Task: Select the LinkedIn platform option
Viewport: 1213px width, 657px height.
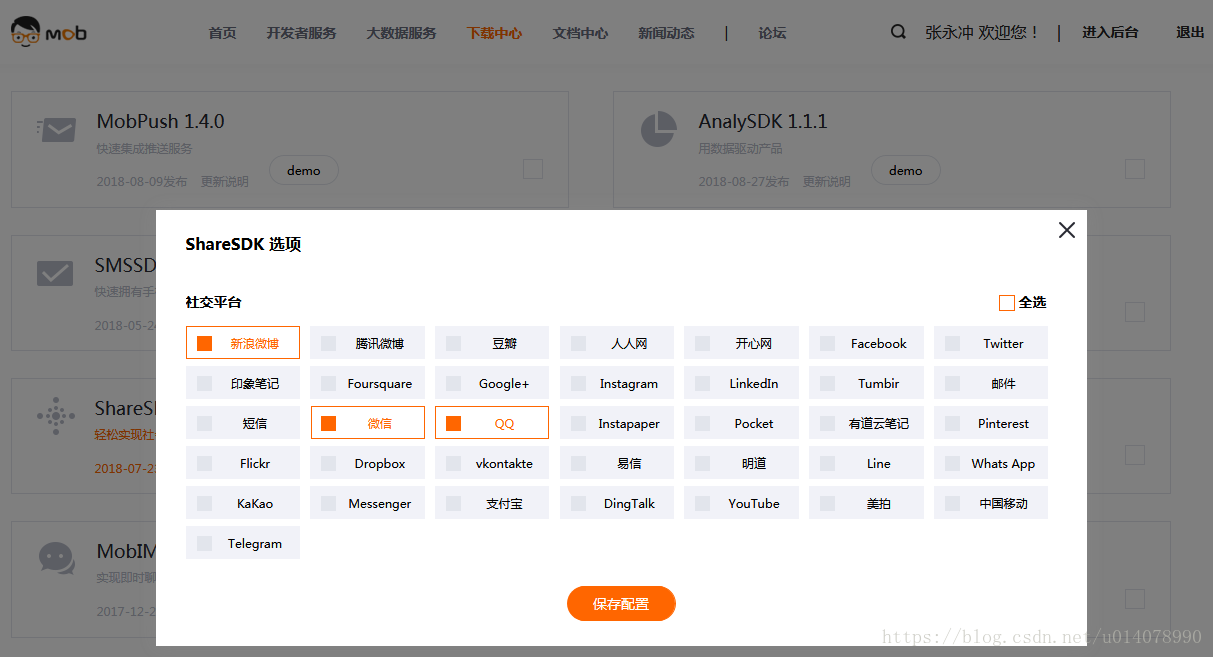Action: [741, 383]
